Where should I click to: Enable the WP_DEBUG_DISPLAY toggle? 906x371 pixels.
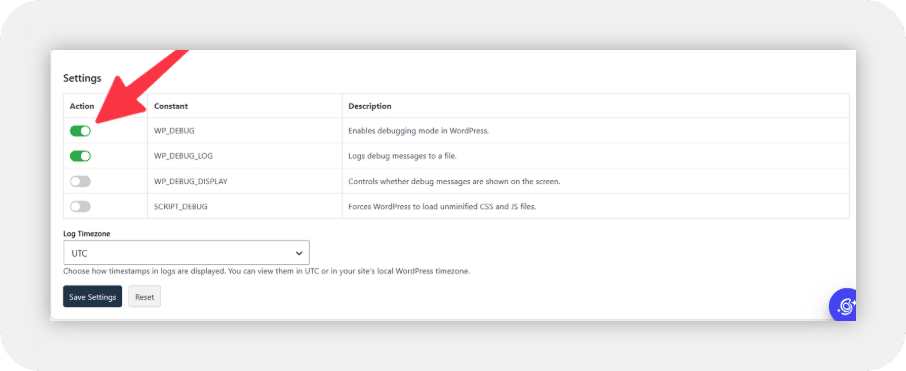click(x=80, y=181)
